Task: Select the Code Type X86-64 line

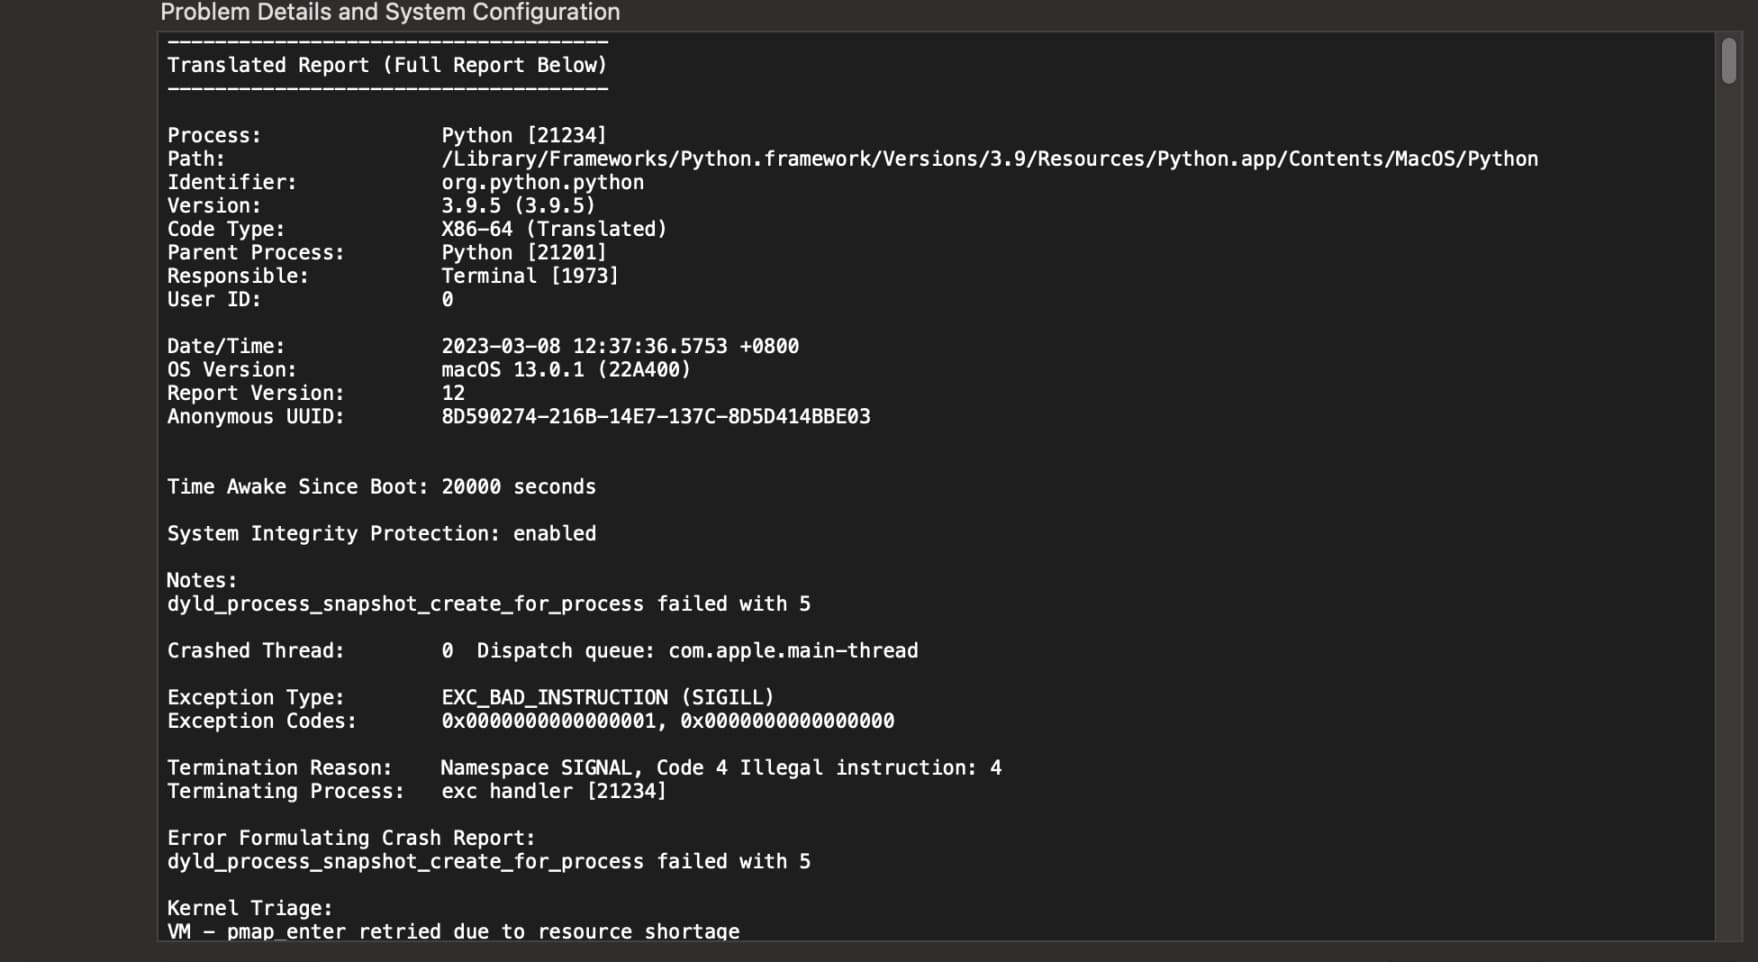Action: pyautogui.click(x=554, y=228)
